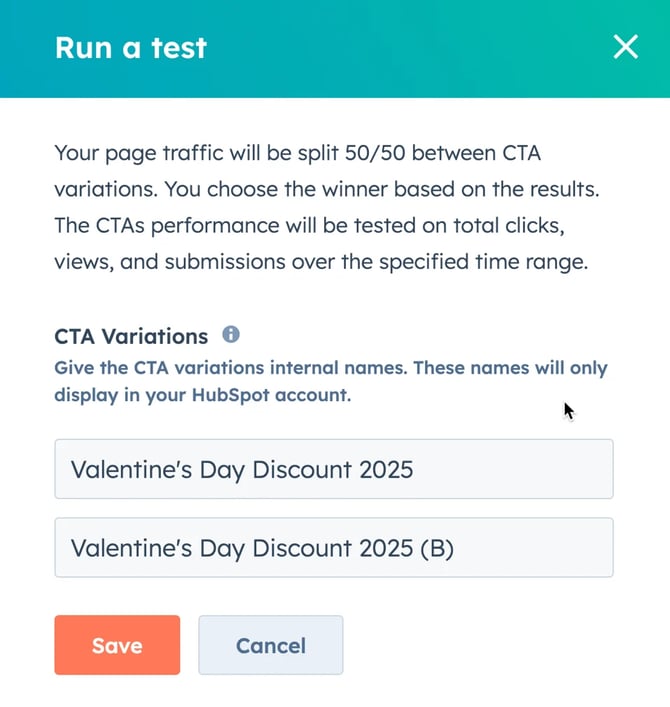
Task: Click the orange Save button
Action: [117, 645]
